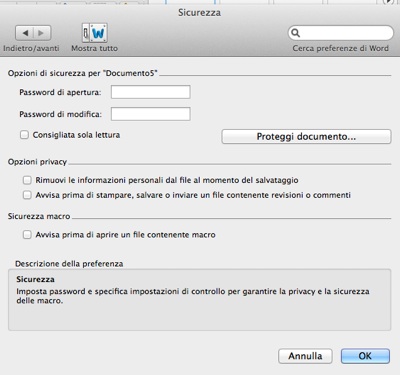This screenshot has width=400, height=375.
Task: Click the Indietro/avanti label
Action: tap(31, 48)
